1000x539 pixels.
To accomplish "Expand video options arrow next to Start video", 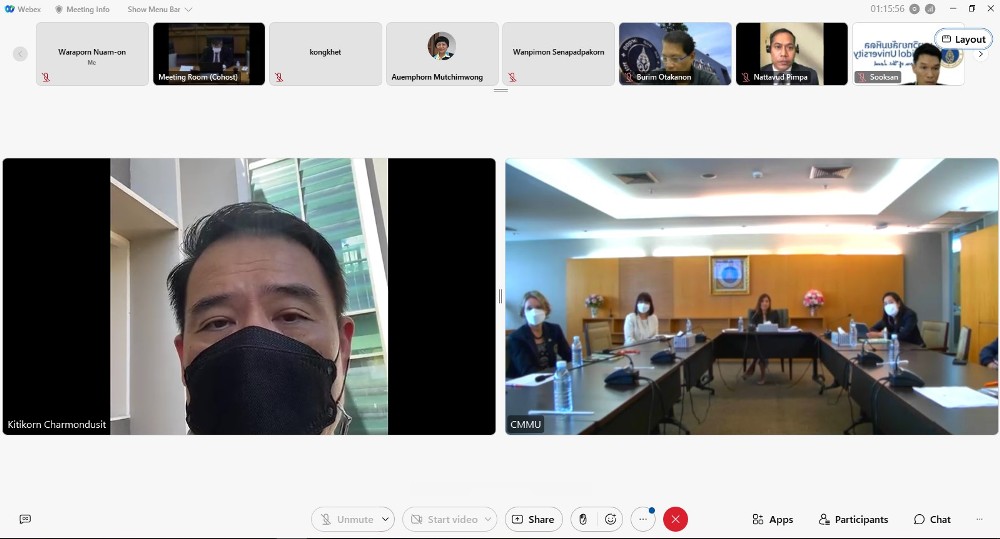I will (x=488, y=519).
